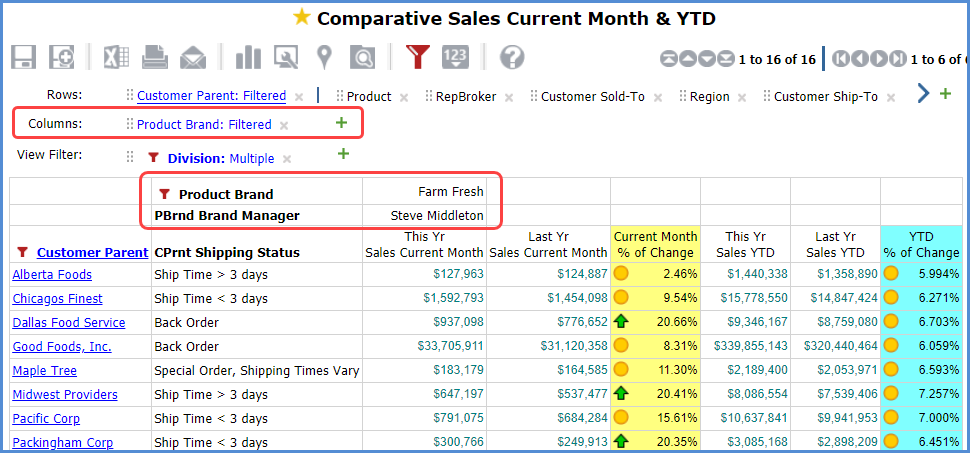
Task: Open the bar chart view
Action: pos(247,57)
